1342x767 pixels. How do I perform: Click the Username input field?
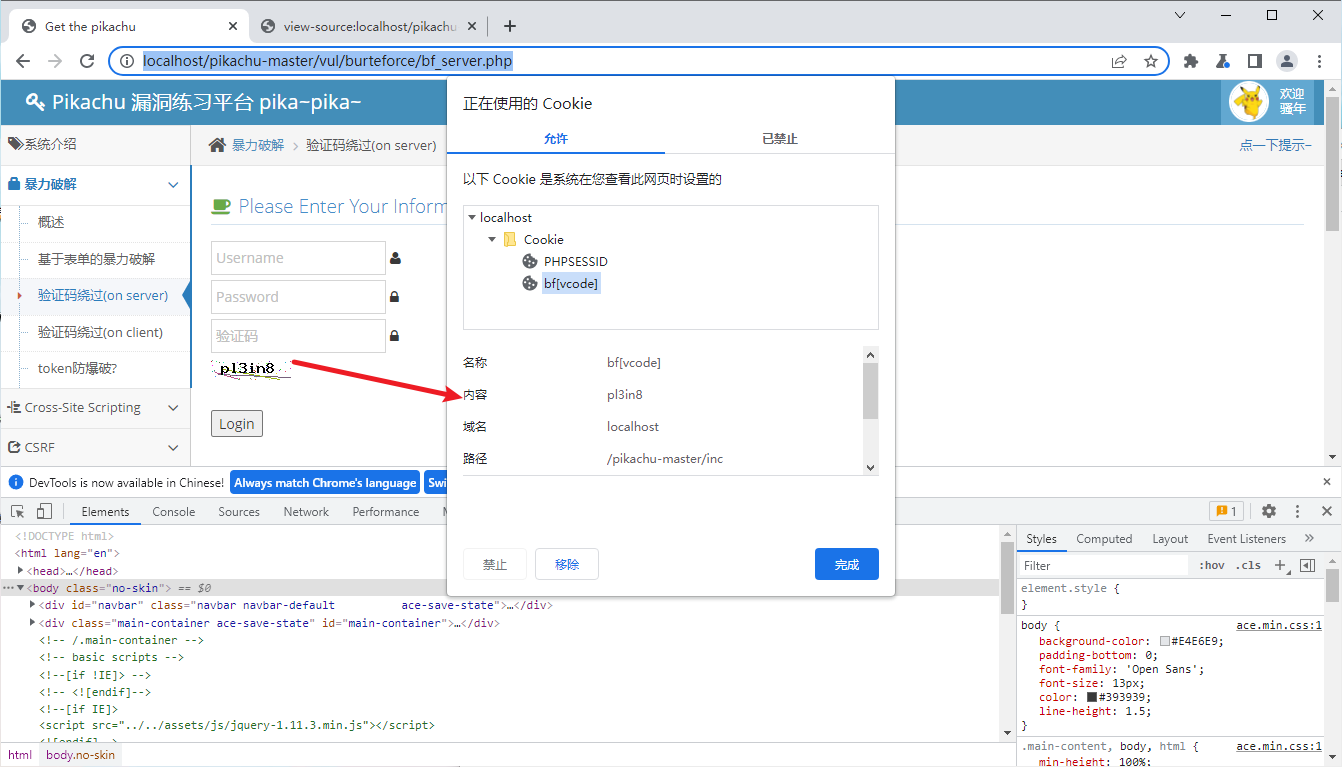pyautogui.click(x=298, y=258)
